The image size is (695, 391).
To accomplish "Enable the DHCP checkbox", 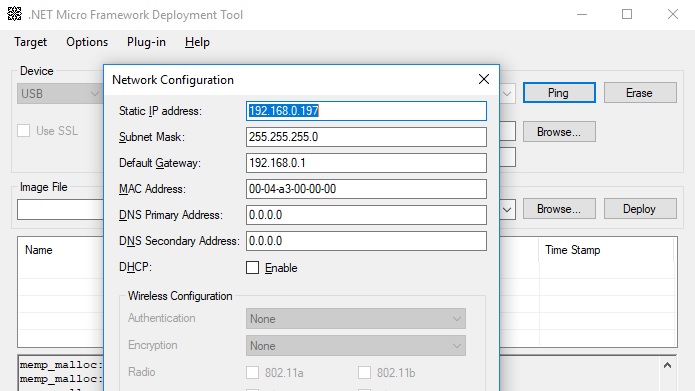I will [252, 267].
